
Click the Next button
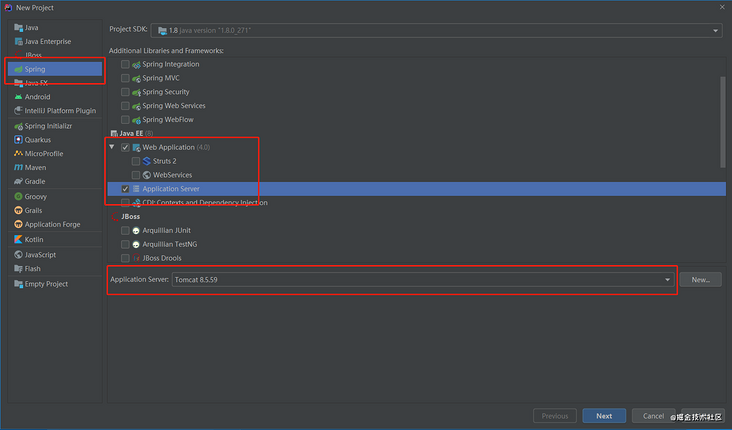[x=604, y=416]
